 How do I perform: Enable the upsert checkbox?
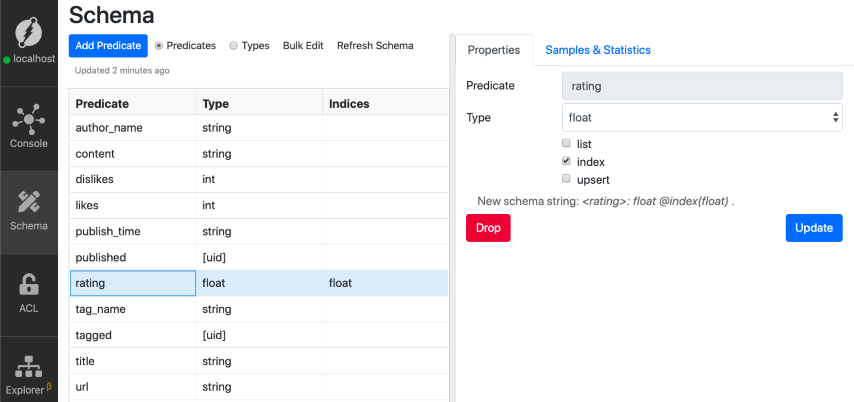(x=566, y=179)
